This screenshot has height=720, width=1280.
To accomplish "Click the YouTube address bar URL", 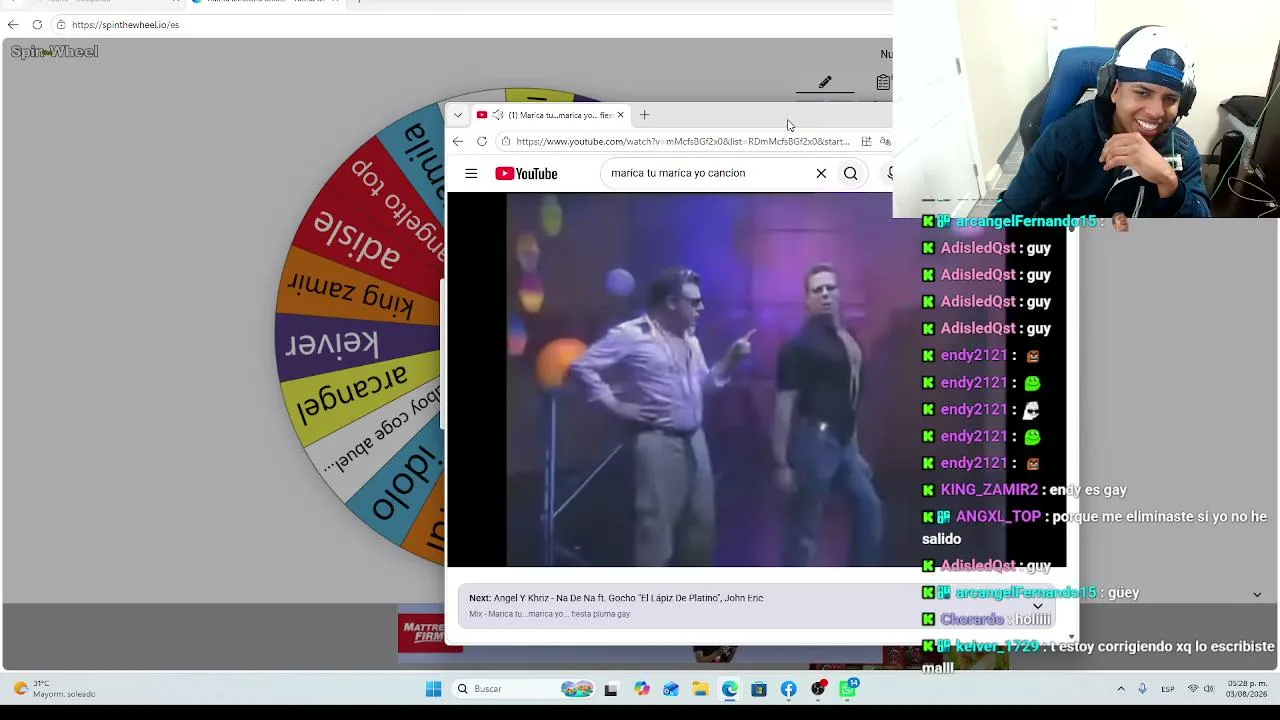I will pyautogui.click(x=683, y=142).
